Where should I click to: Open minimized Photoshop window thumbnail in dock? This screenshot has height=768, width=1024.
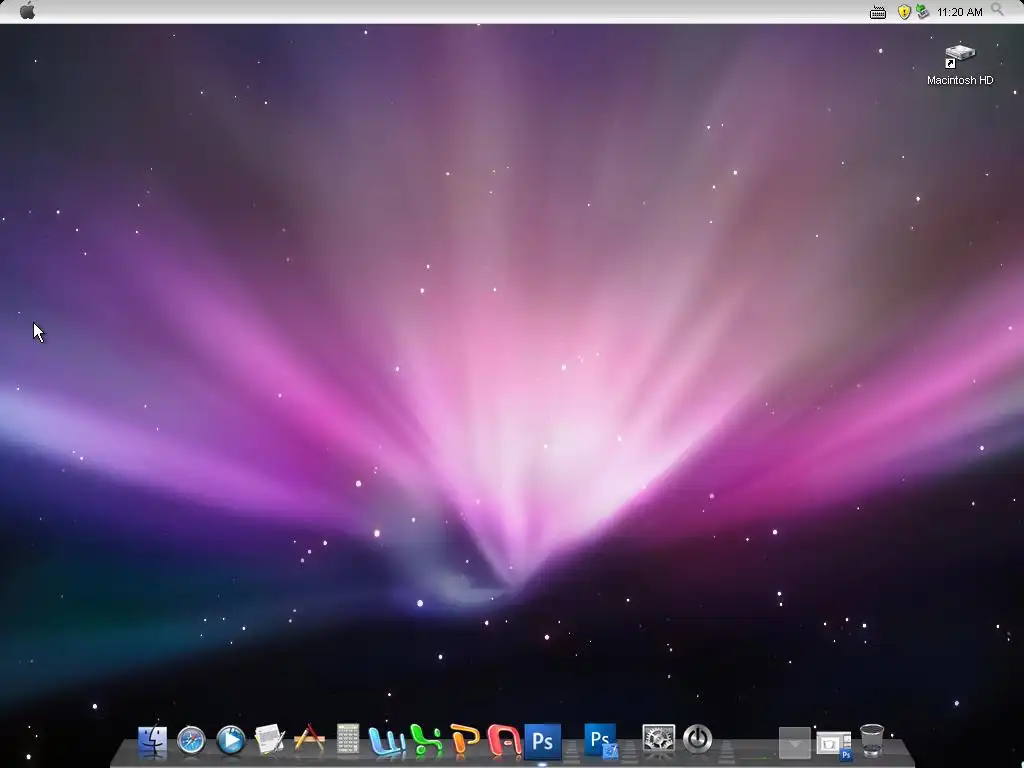tap(834, 744)
